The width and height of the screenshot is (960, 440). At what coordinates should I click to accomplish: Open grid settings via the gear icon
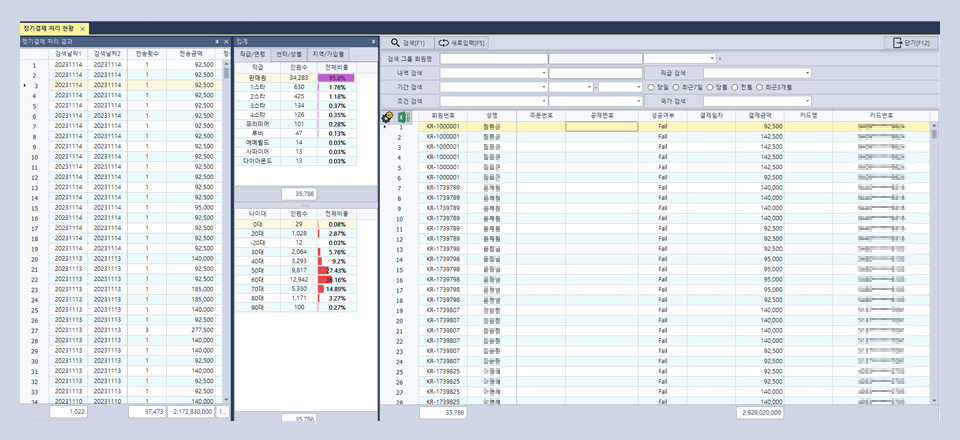click(x=387, y=116)
